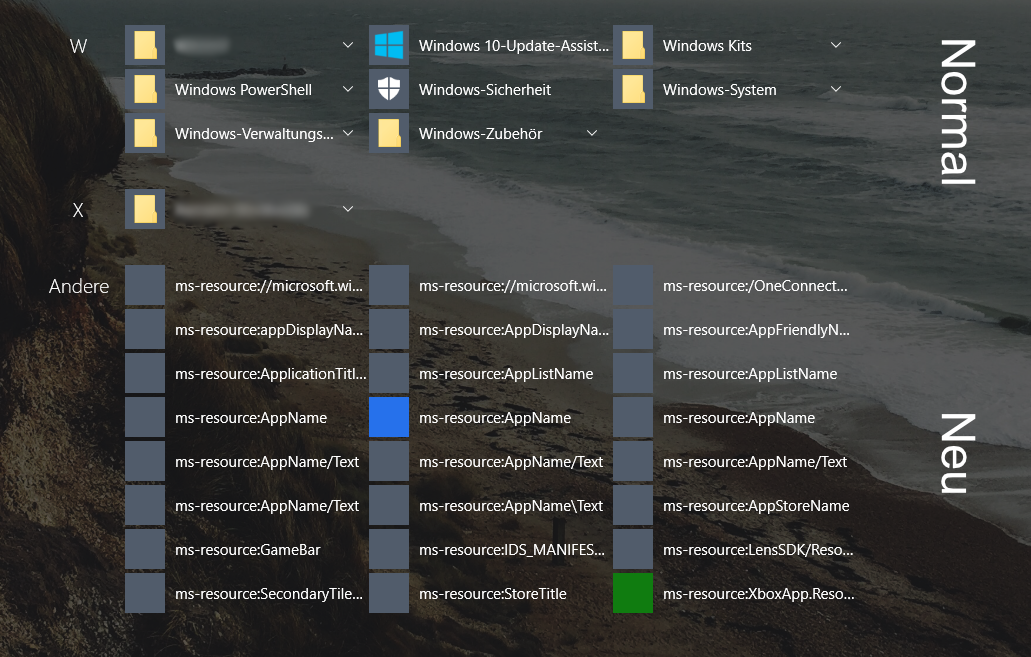Click the Andere group header

pos(79,286)
